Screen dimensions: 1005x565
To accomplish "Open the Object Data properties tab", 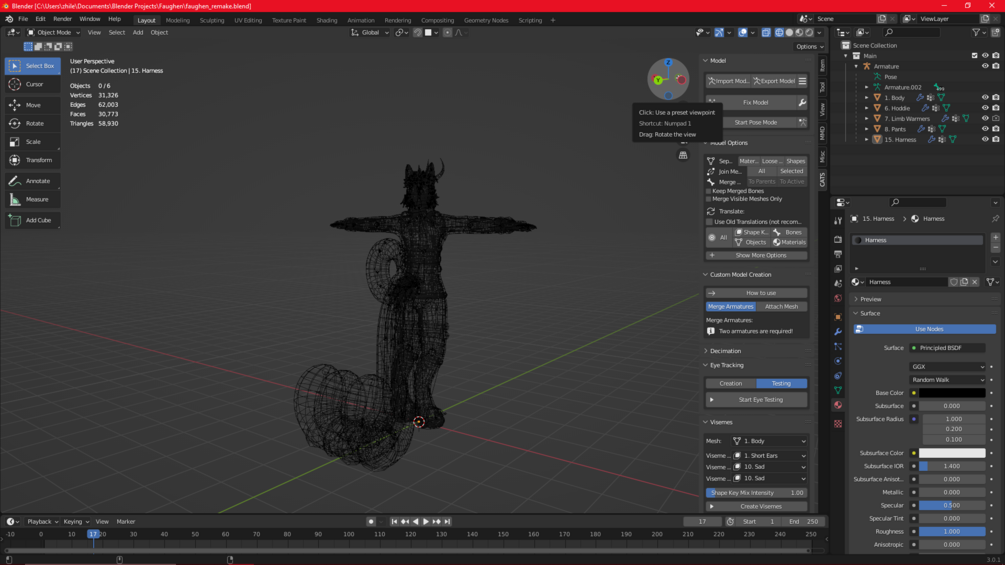I will pos(838,390).
